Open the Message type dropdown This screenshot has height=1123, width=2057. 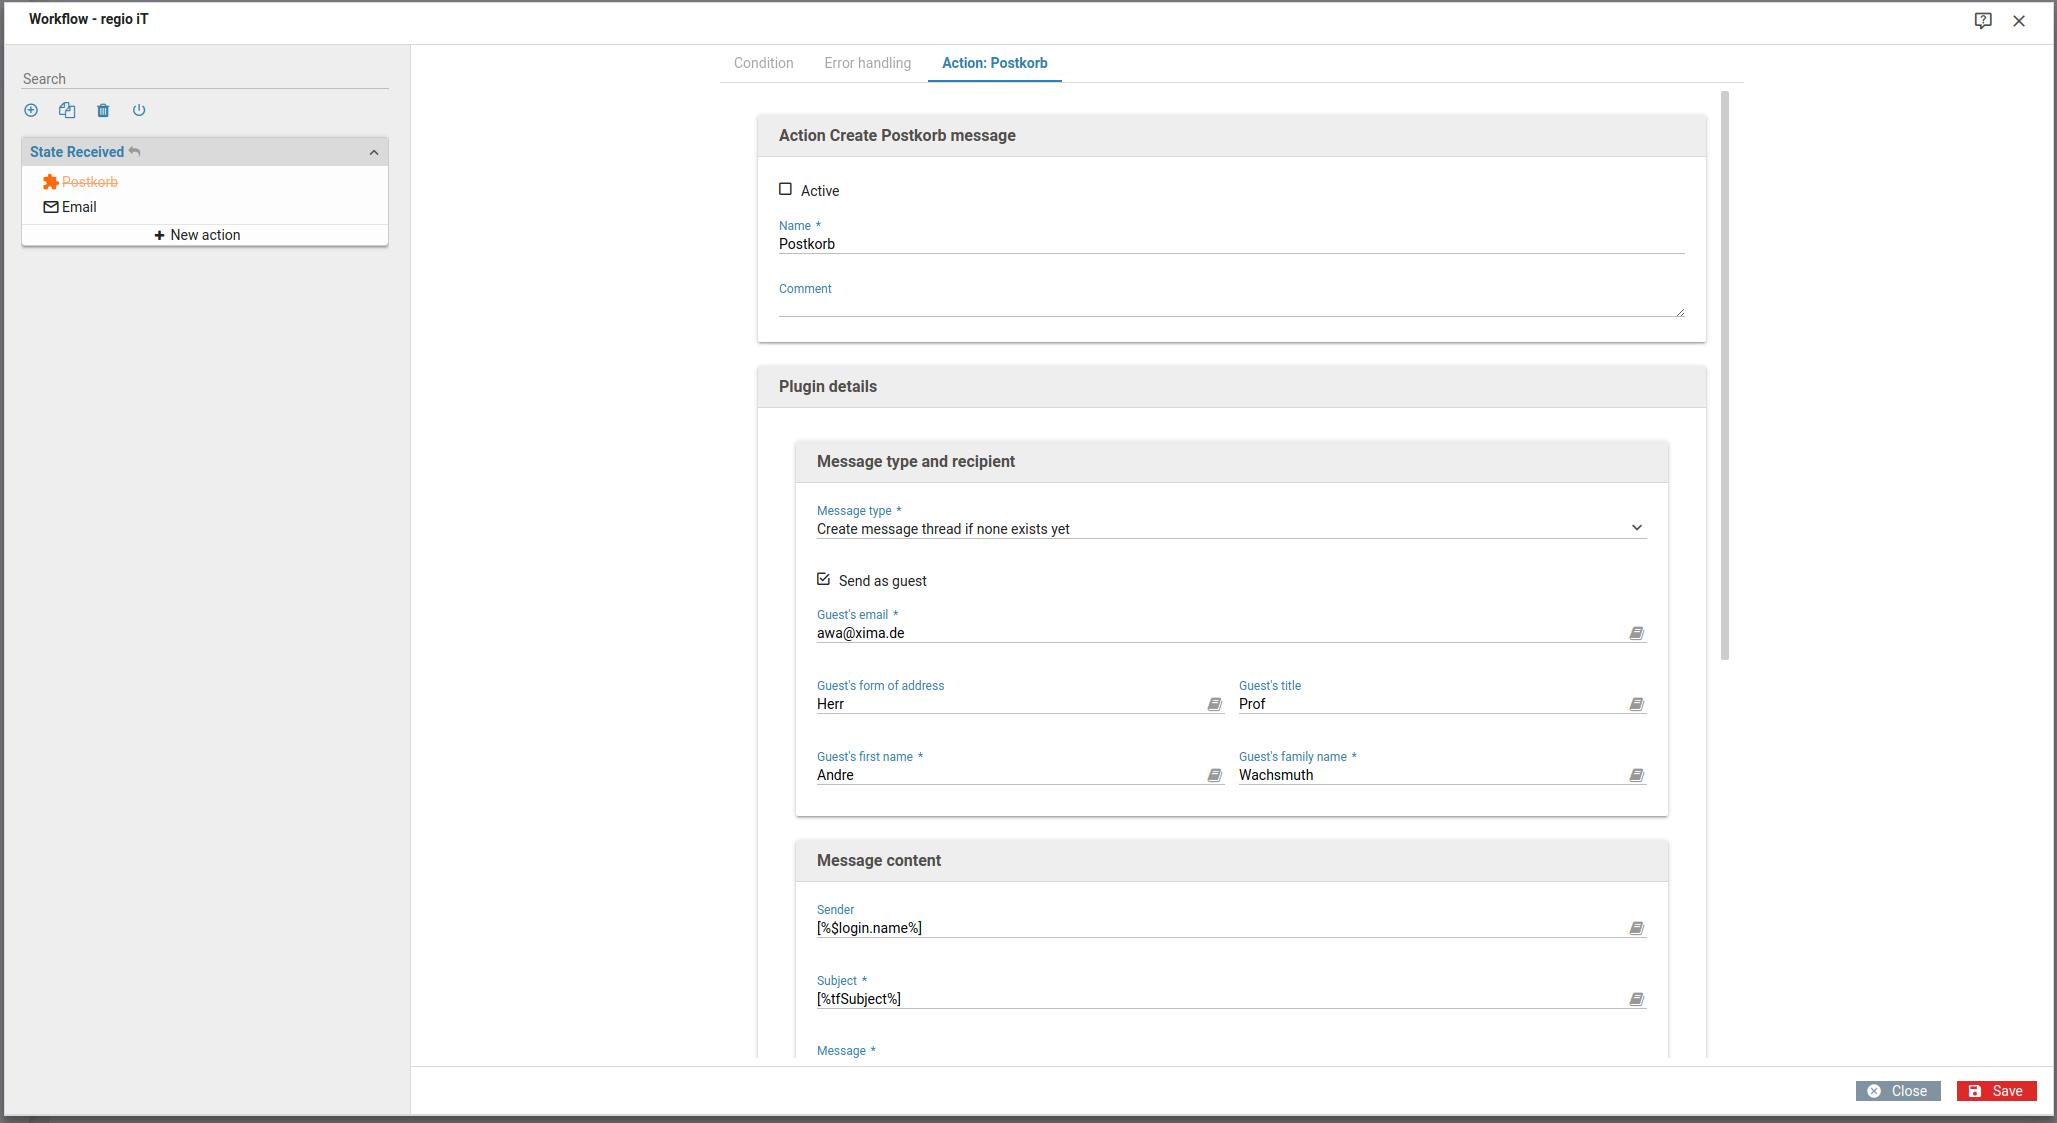coord(1230,528)
